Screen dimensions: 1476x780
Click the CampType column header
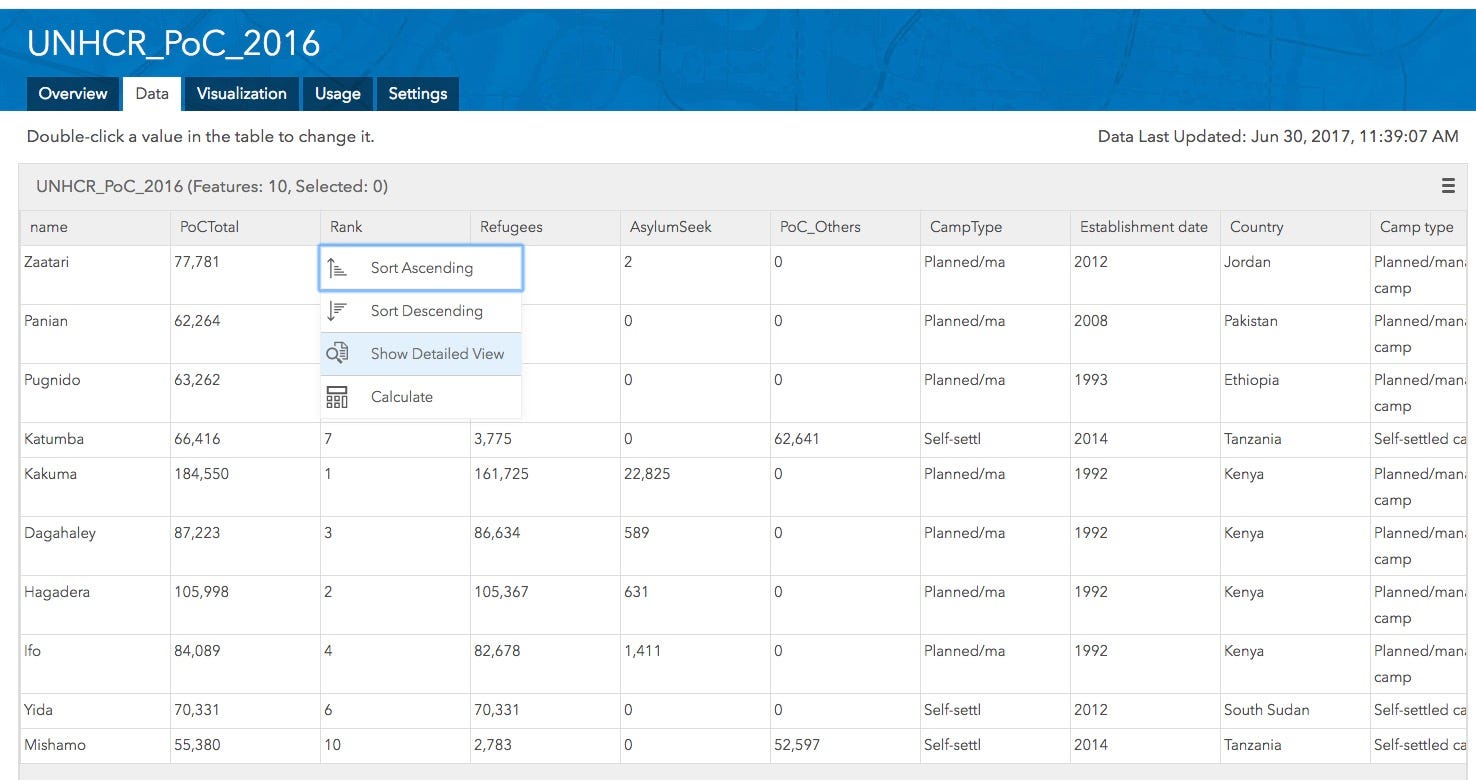point(995,227)
